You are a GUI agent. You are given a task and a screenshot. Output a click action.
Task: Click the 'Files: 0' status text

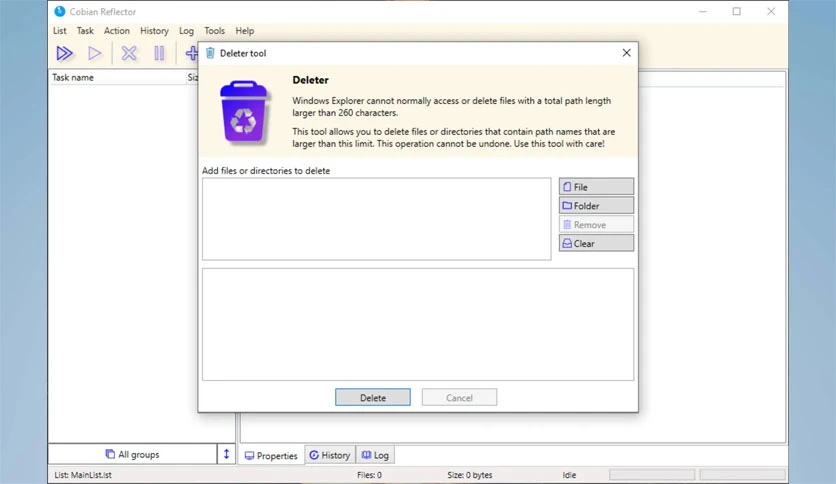tap(369, 474)
